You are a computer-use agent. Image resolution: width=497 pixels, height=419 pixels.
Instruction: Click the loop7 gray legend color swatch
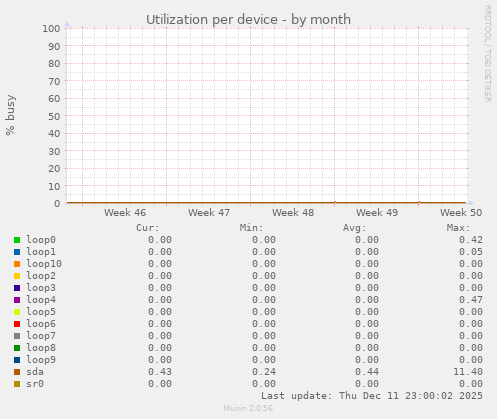[x=17, y=336]
